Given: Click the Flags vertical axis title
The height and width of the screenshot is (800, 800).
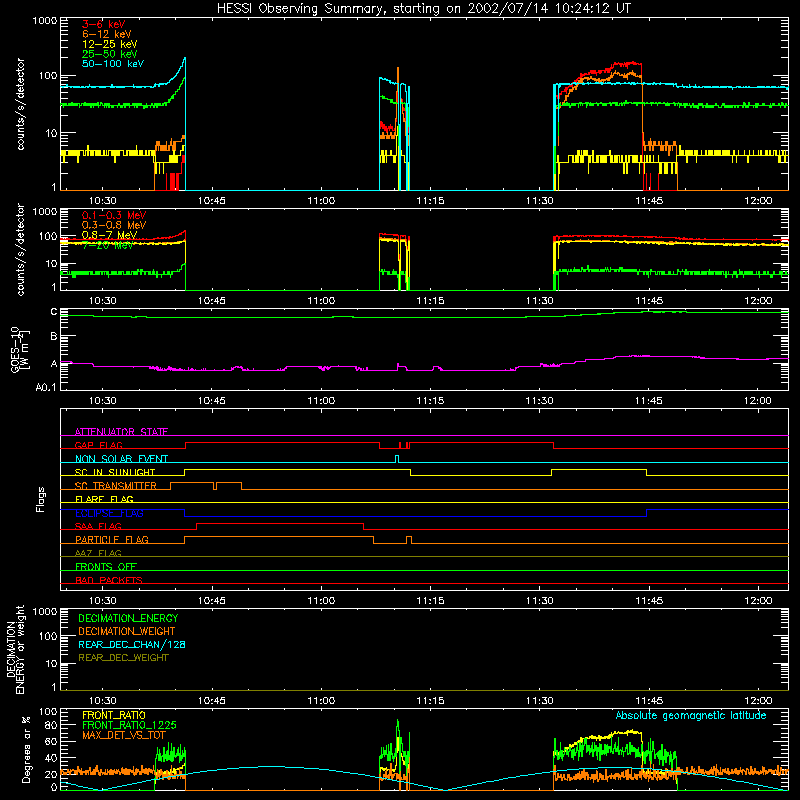Looking at the screenshot, I should coord(41,499).
